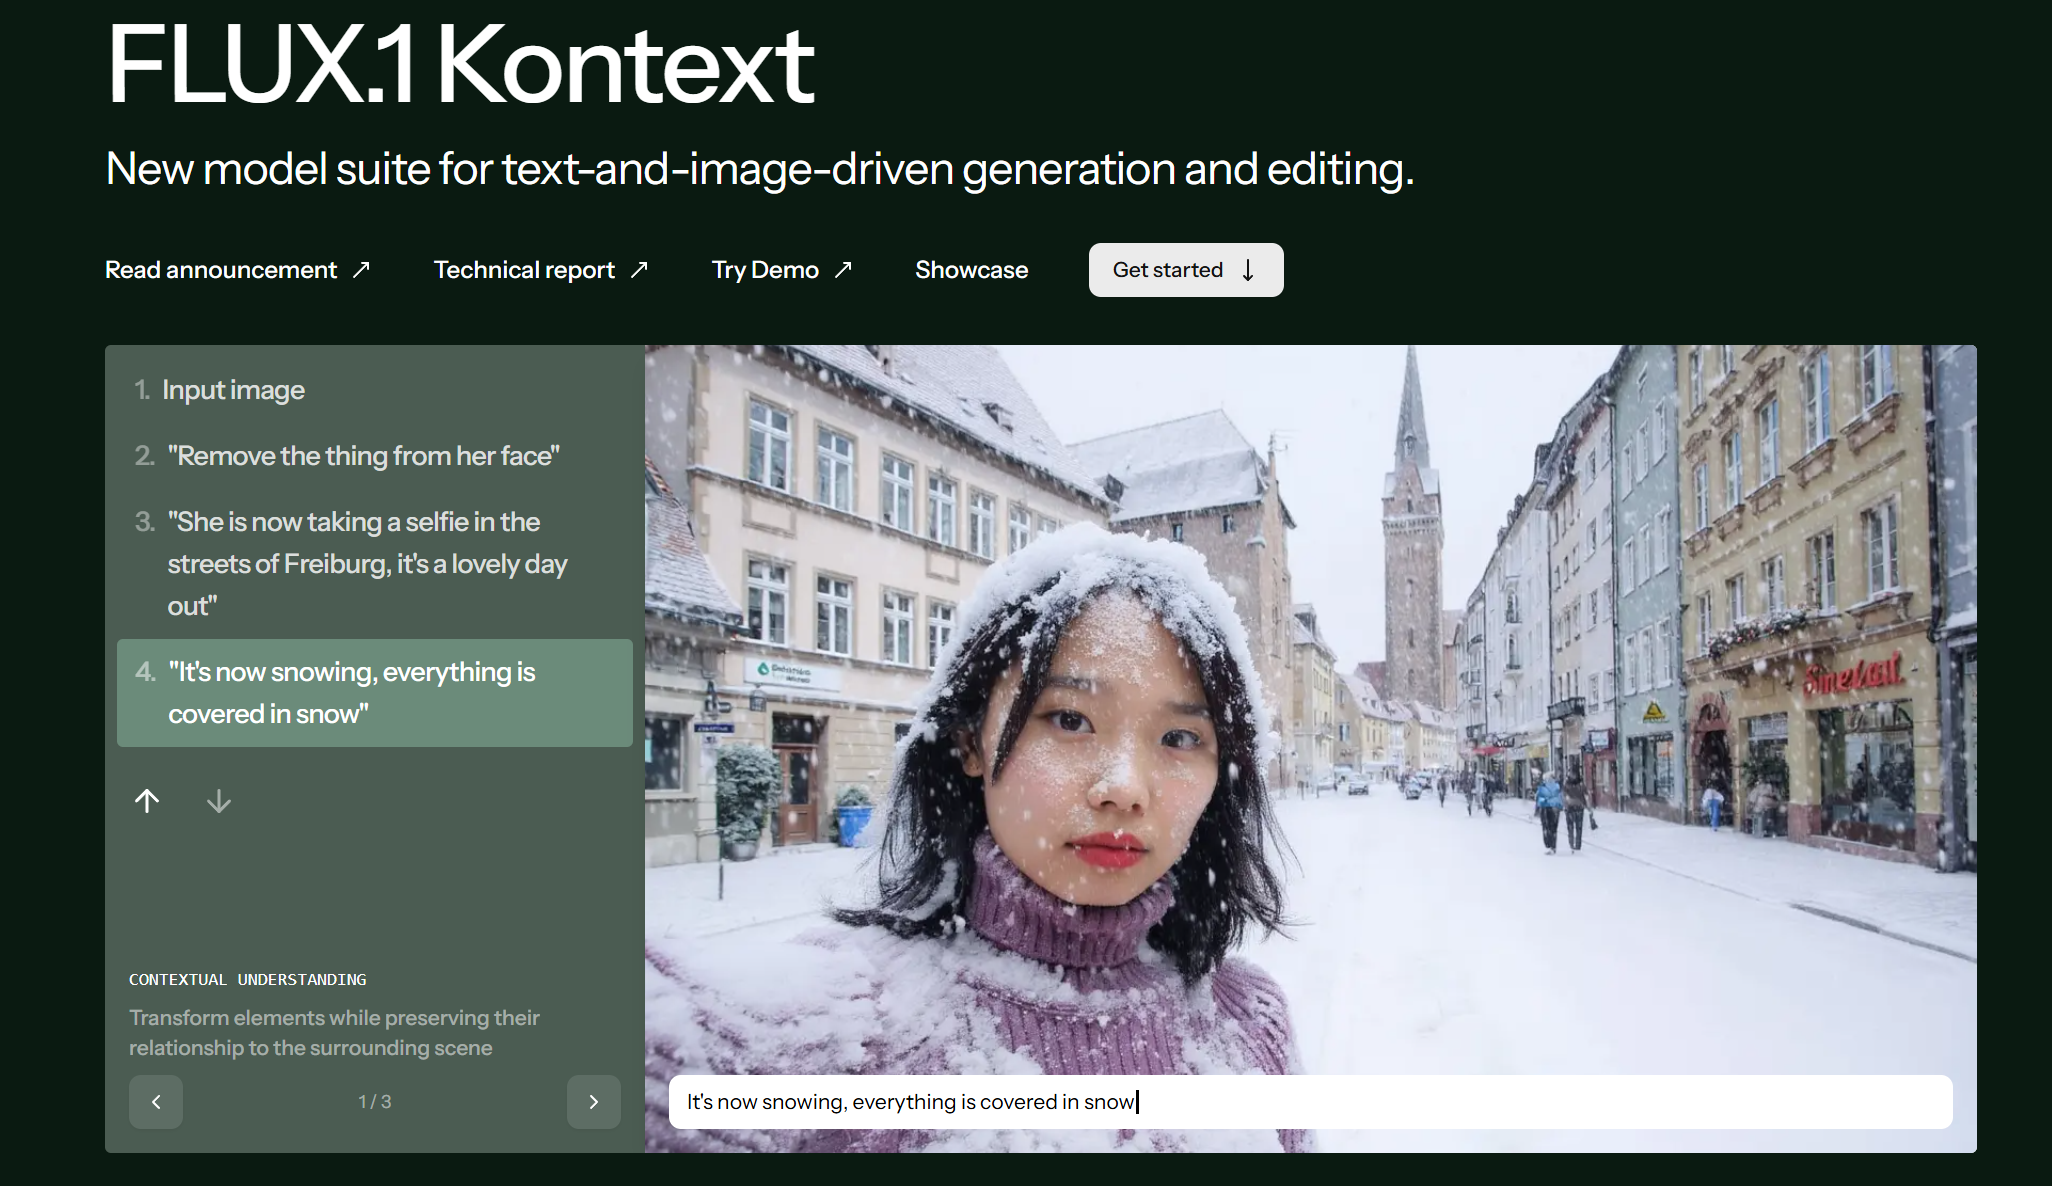Go to the Showcase section
The image size is (2052, 1186).
pyautogui.click(x=971, y=270)
